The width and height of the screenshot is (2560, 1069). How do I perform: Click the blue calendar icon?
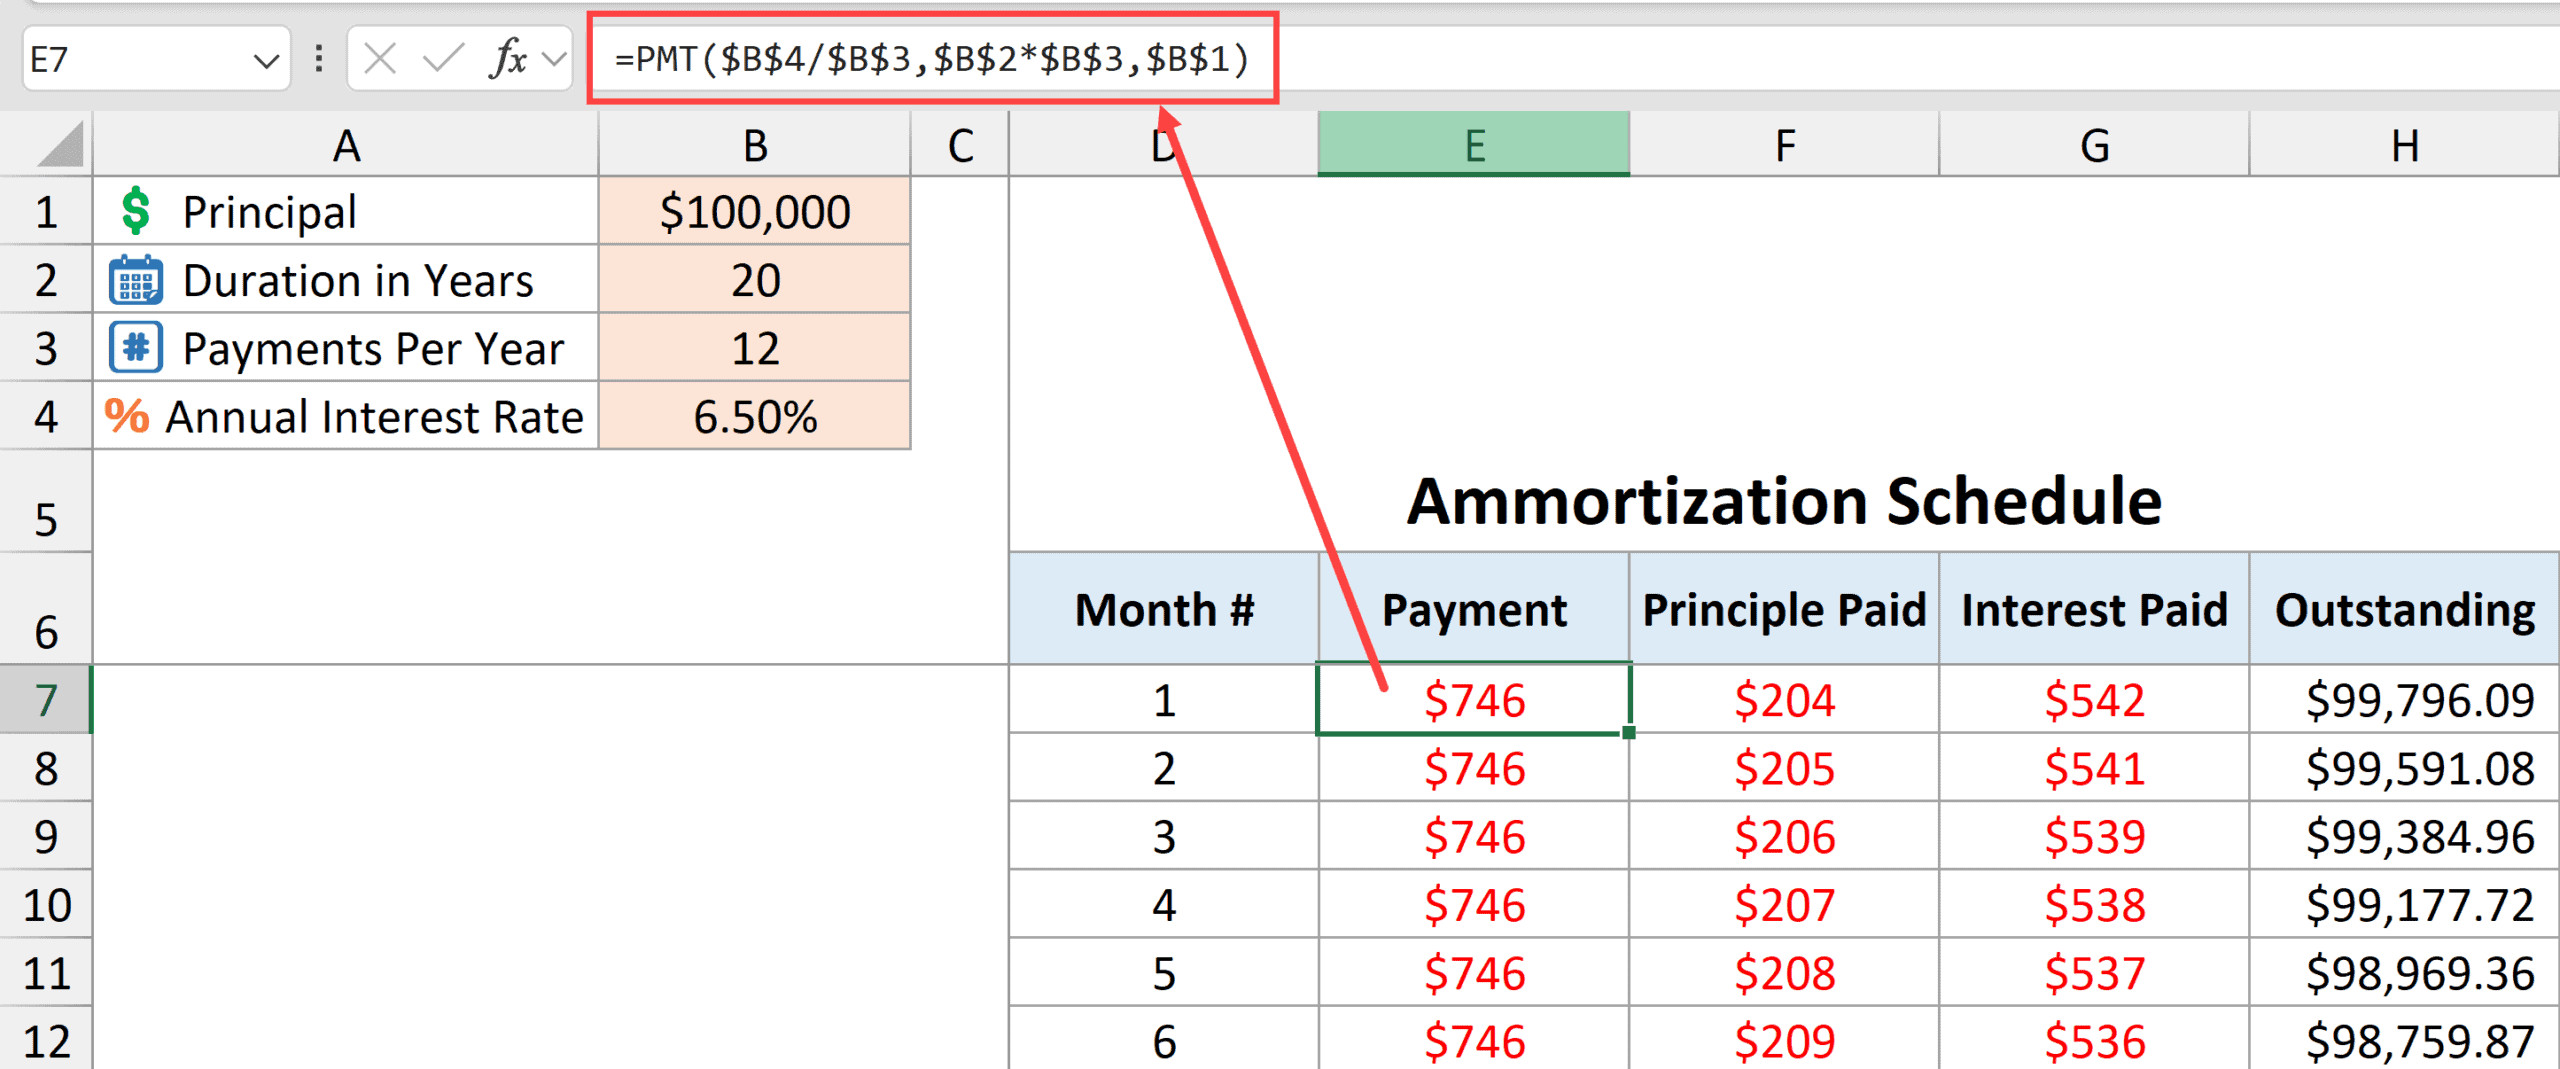[135, 281]
